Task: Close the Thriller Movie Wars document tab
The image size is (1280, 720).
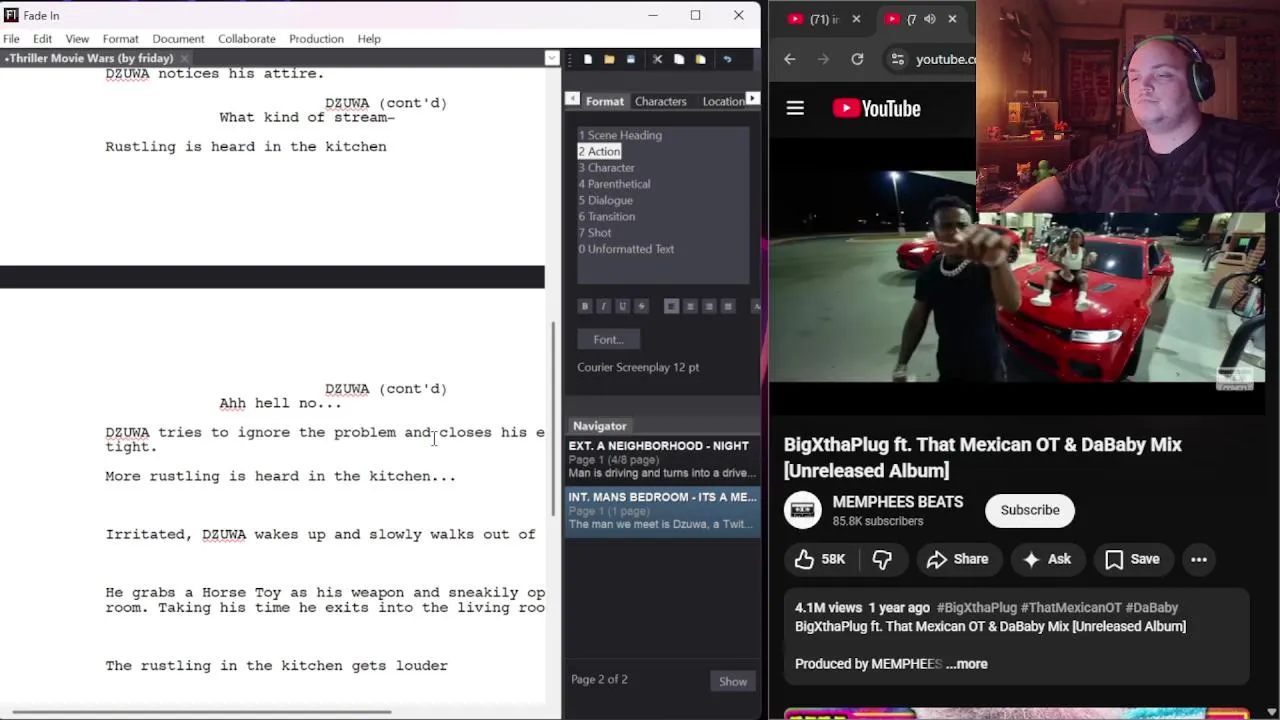Action: [185, 59]
